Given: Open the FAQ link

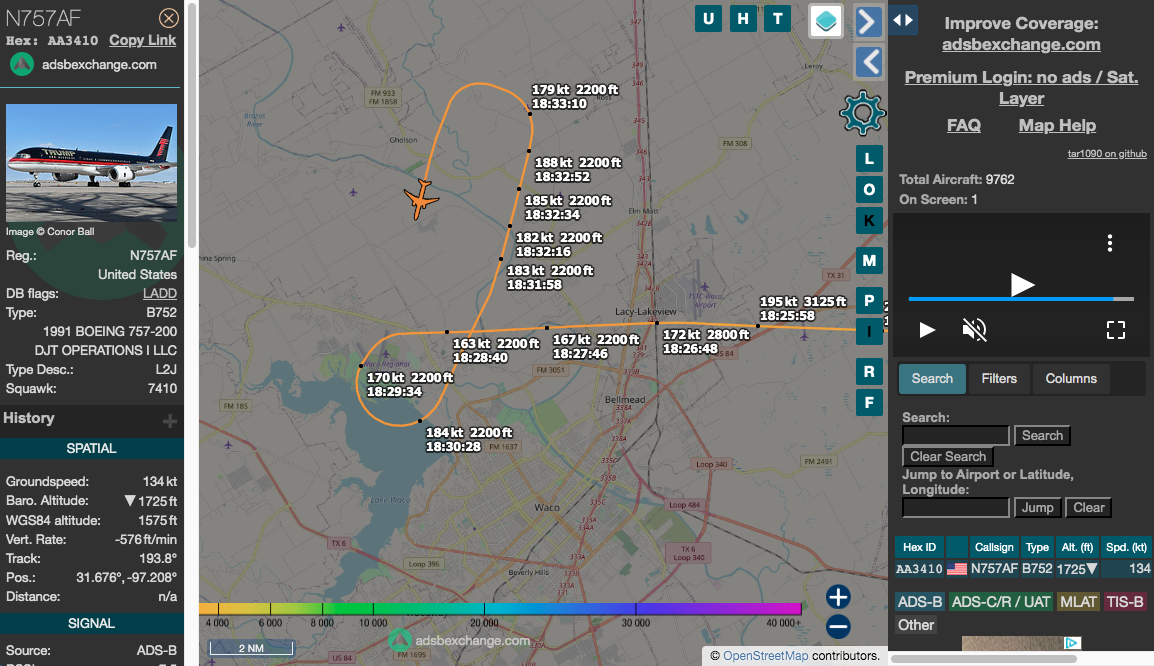Looking at the screenshot, I should pos(963,126).
